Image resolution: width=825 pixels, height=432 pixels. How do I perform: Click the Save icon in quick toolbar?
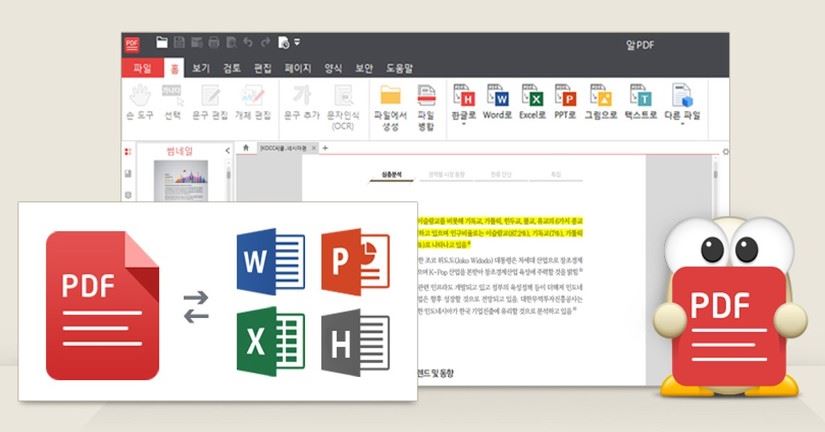tap(179, 42)
